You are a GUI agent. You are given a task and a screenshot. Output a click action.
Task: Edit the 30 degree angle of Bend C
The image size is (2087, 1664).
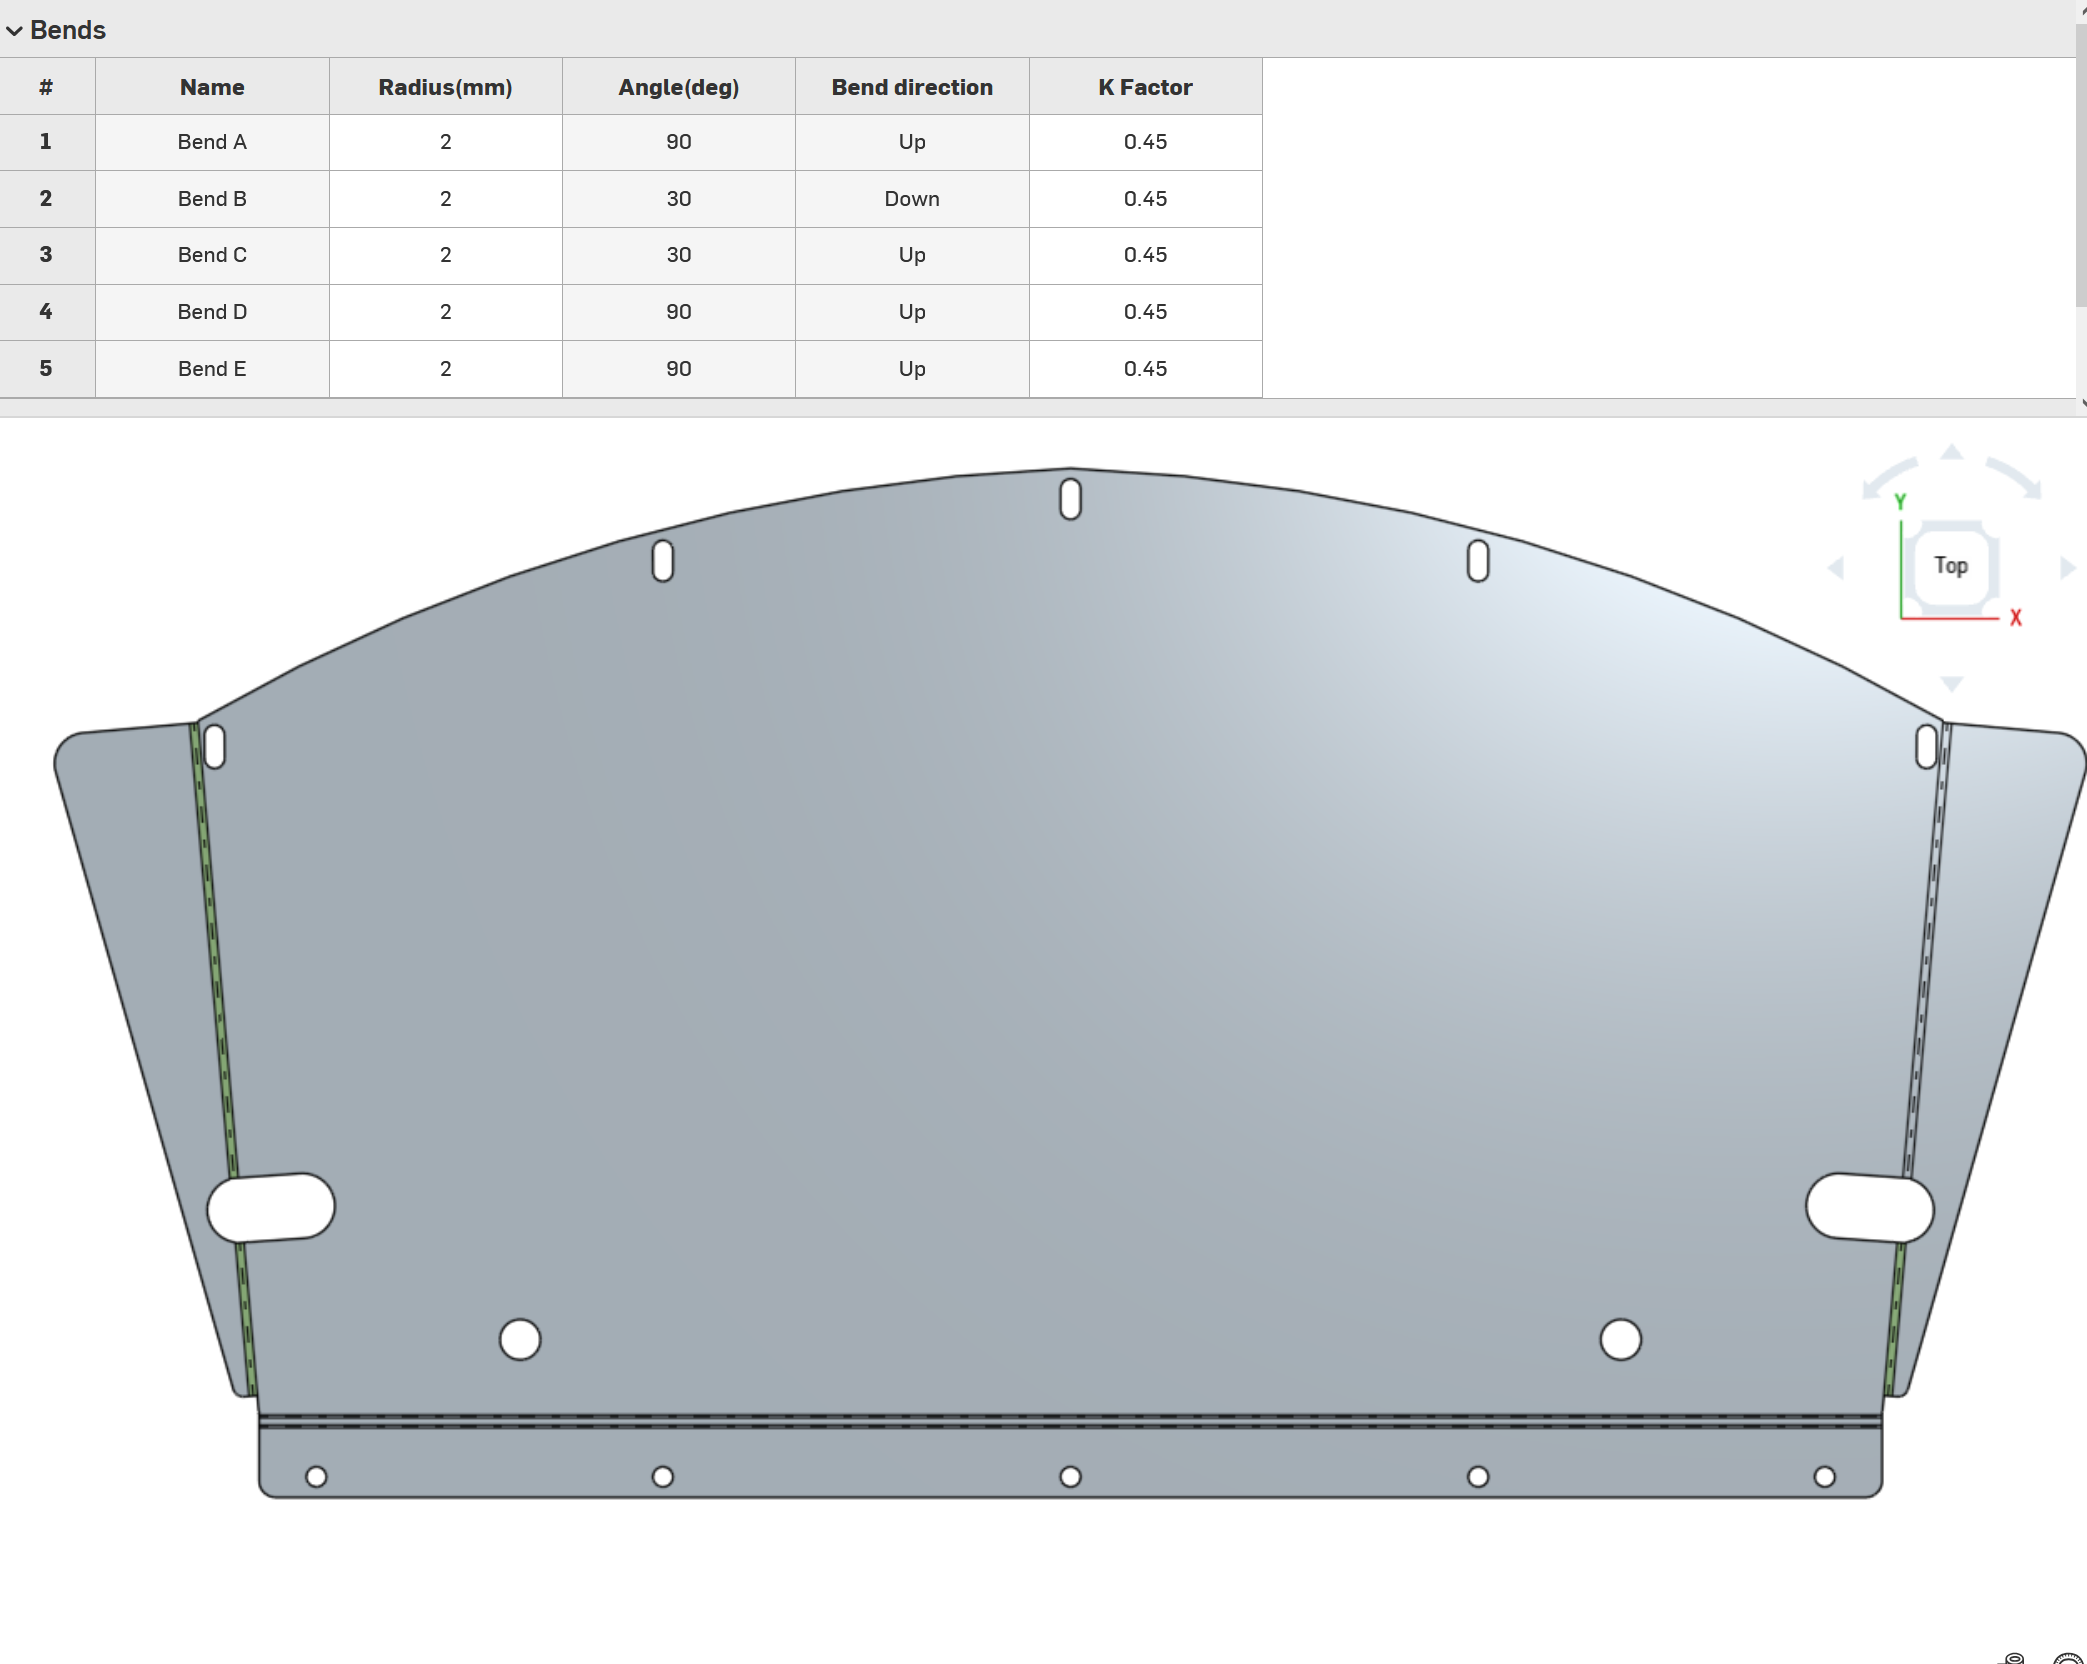pos(679,255)
